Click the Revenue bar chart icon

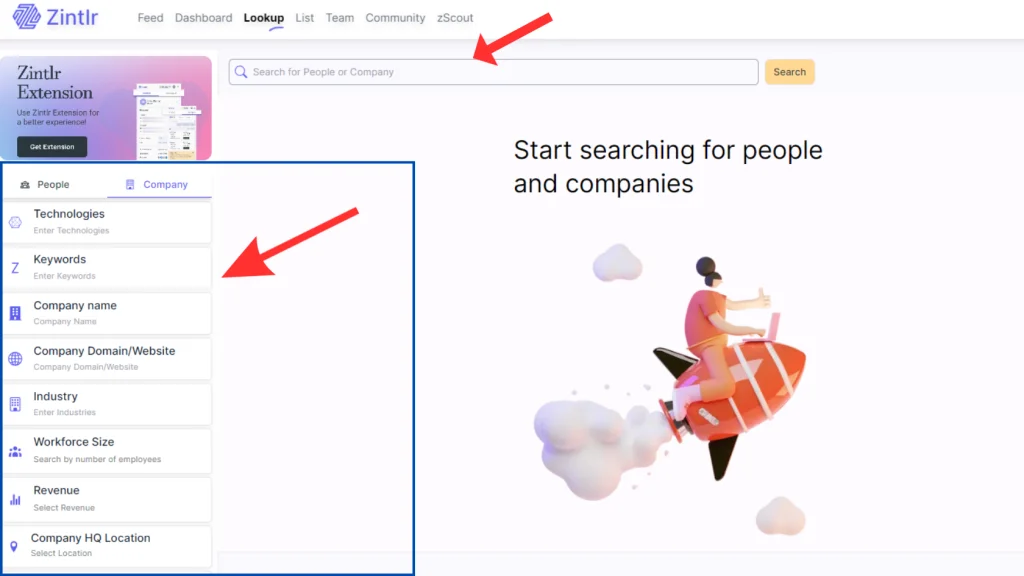pyautogui.click(x=15, y=500)
